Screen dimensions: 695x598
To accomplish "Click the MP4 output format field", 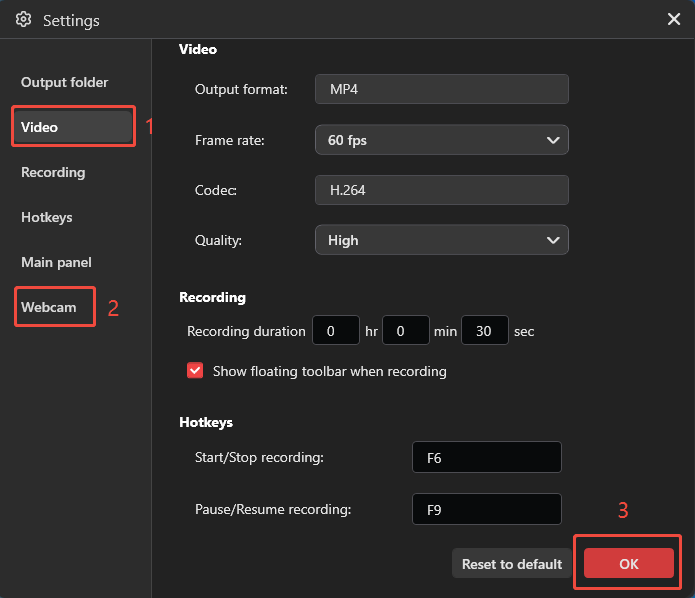I will pyautogui.click(x=441, y=89).
